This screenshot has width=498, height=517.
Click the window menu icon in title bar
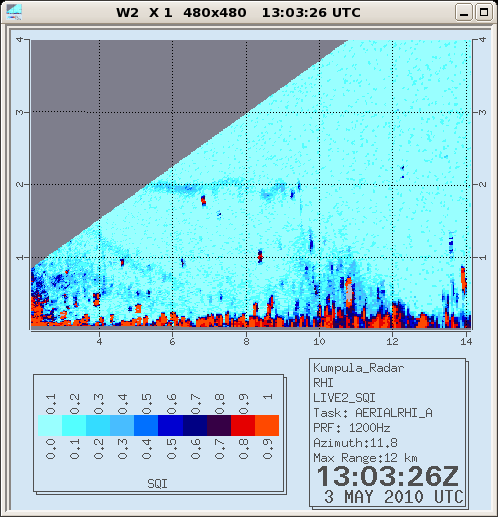[14, 12]
